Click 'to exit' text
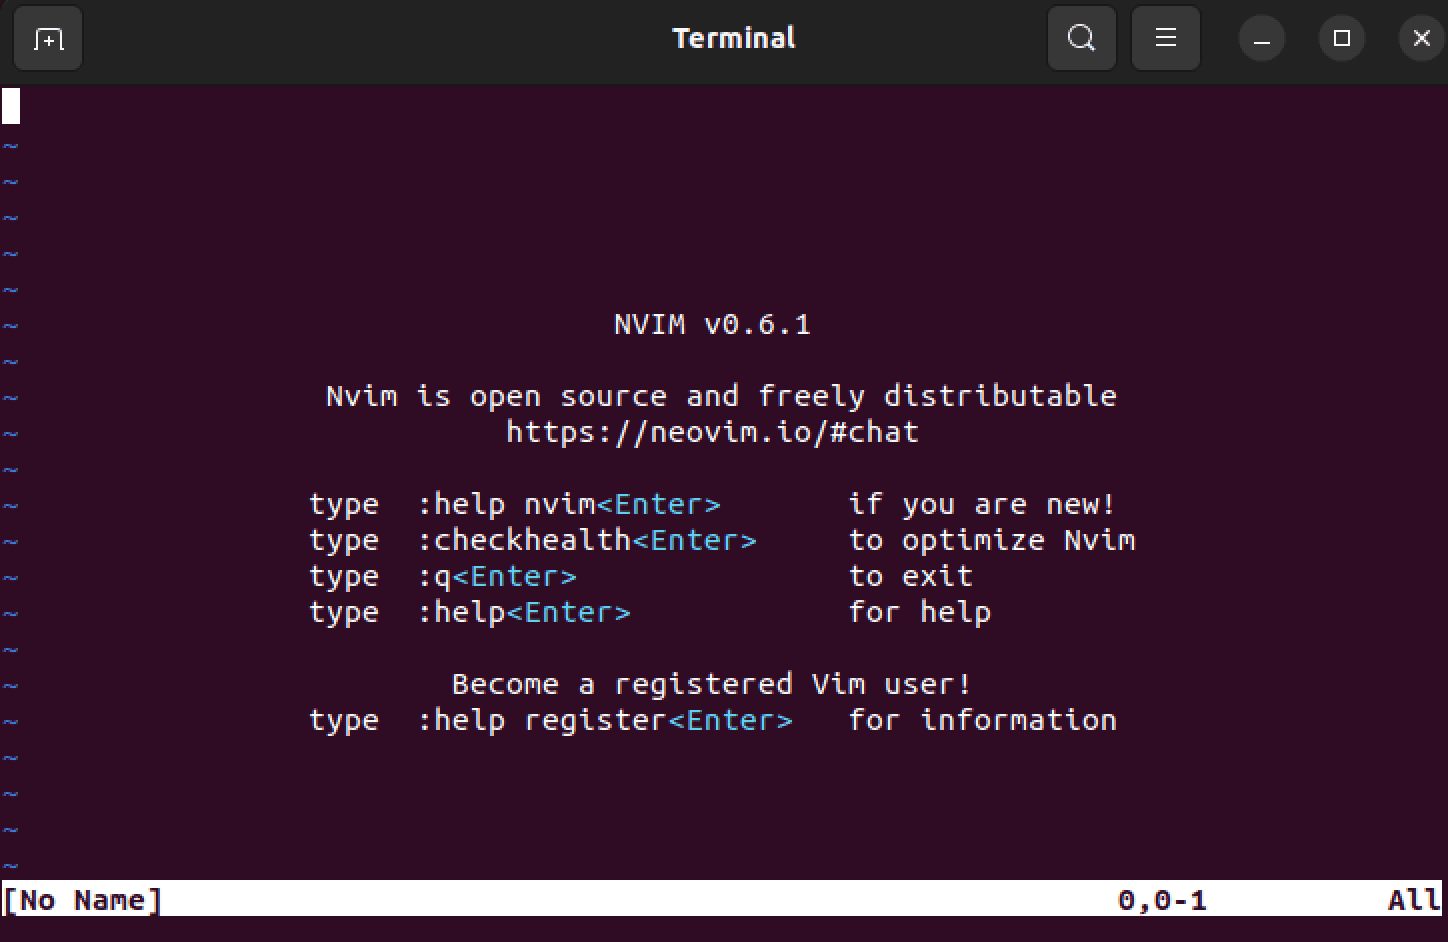This screenshot has height=942, width=1448. pos(910,576)
